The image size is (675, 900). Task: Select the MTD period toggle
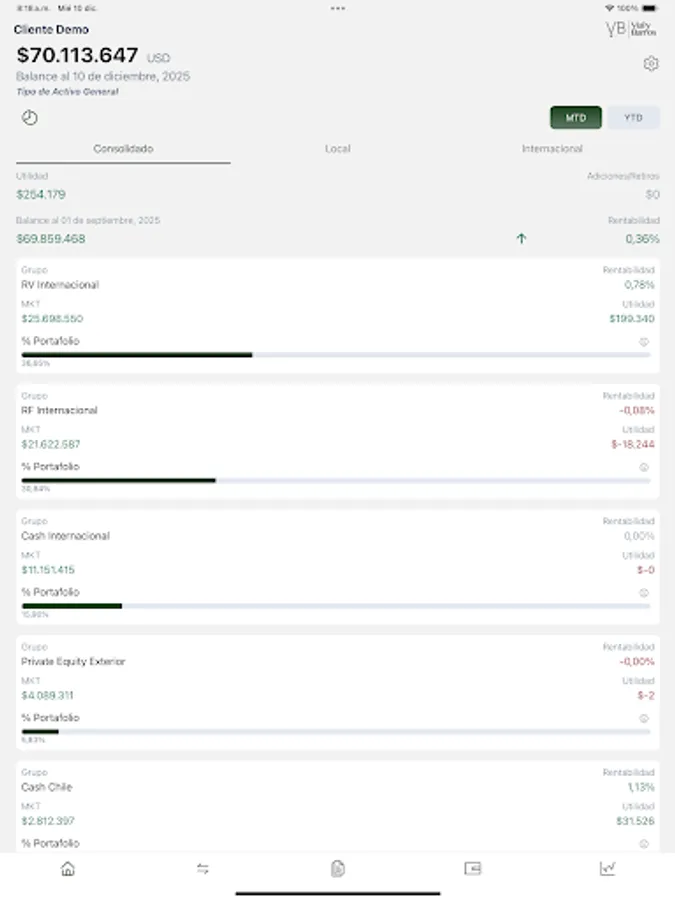(576, 118)
